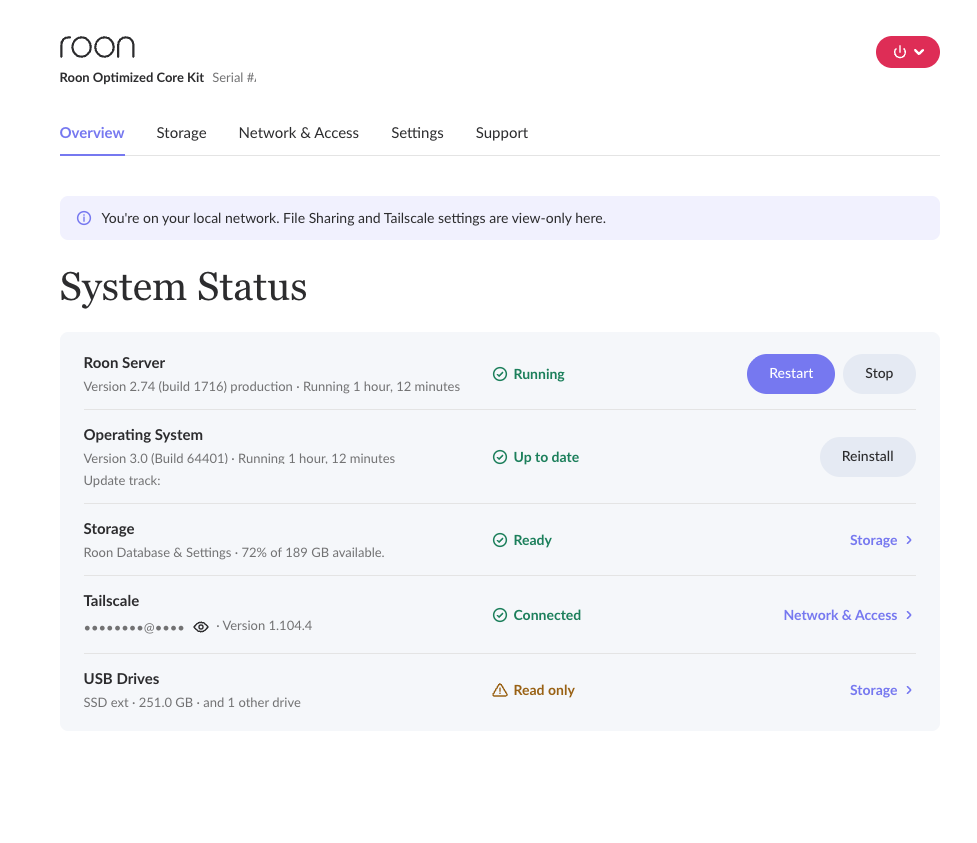977x843 pixels.
Task: Click the 'Roon Server' row title
Action: 124,363
